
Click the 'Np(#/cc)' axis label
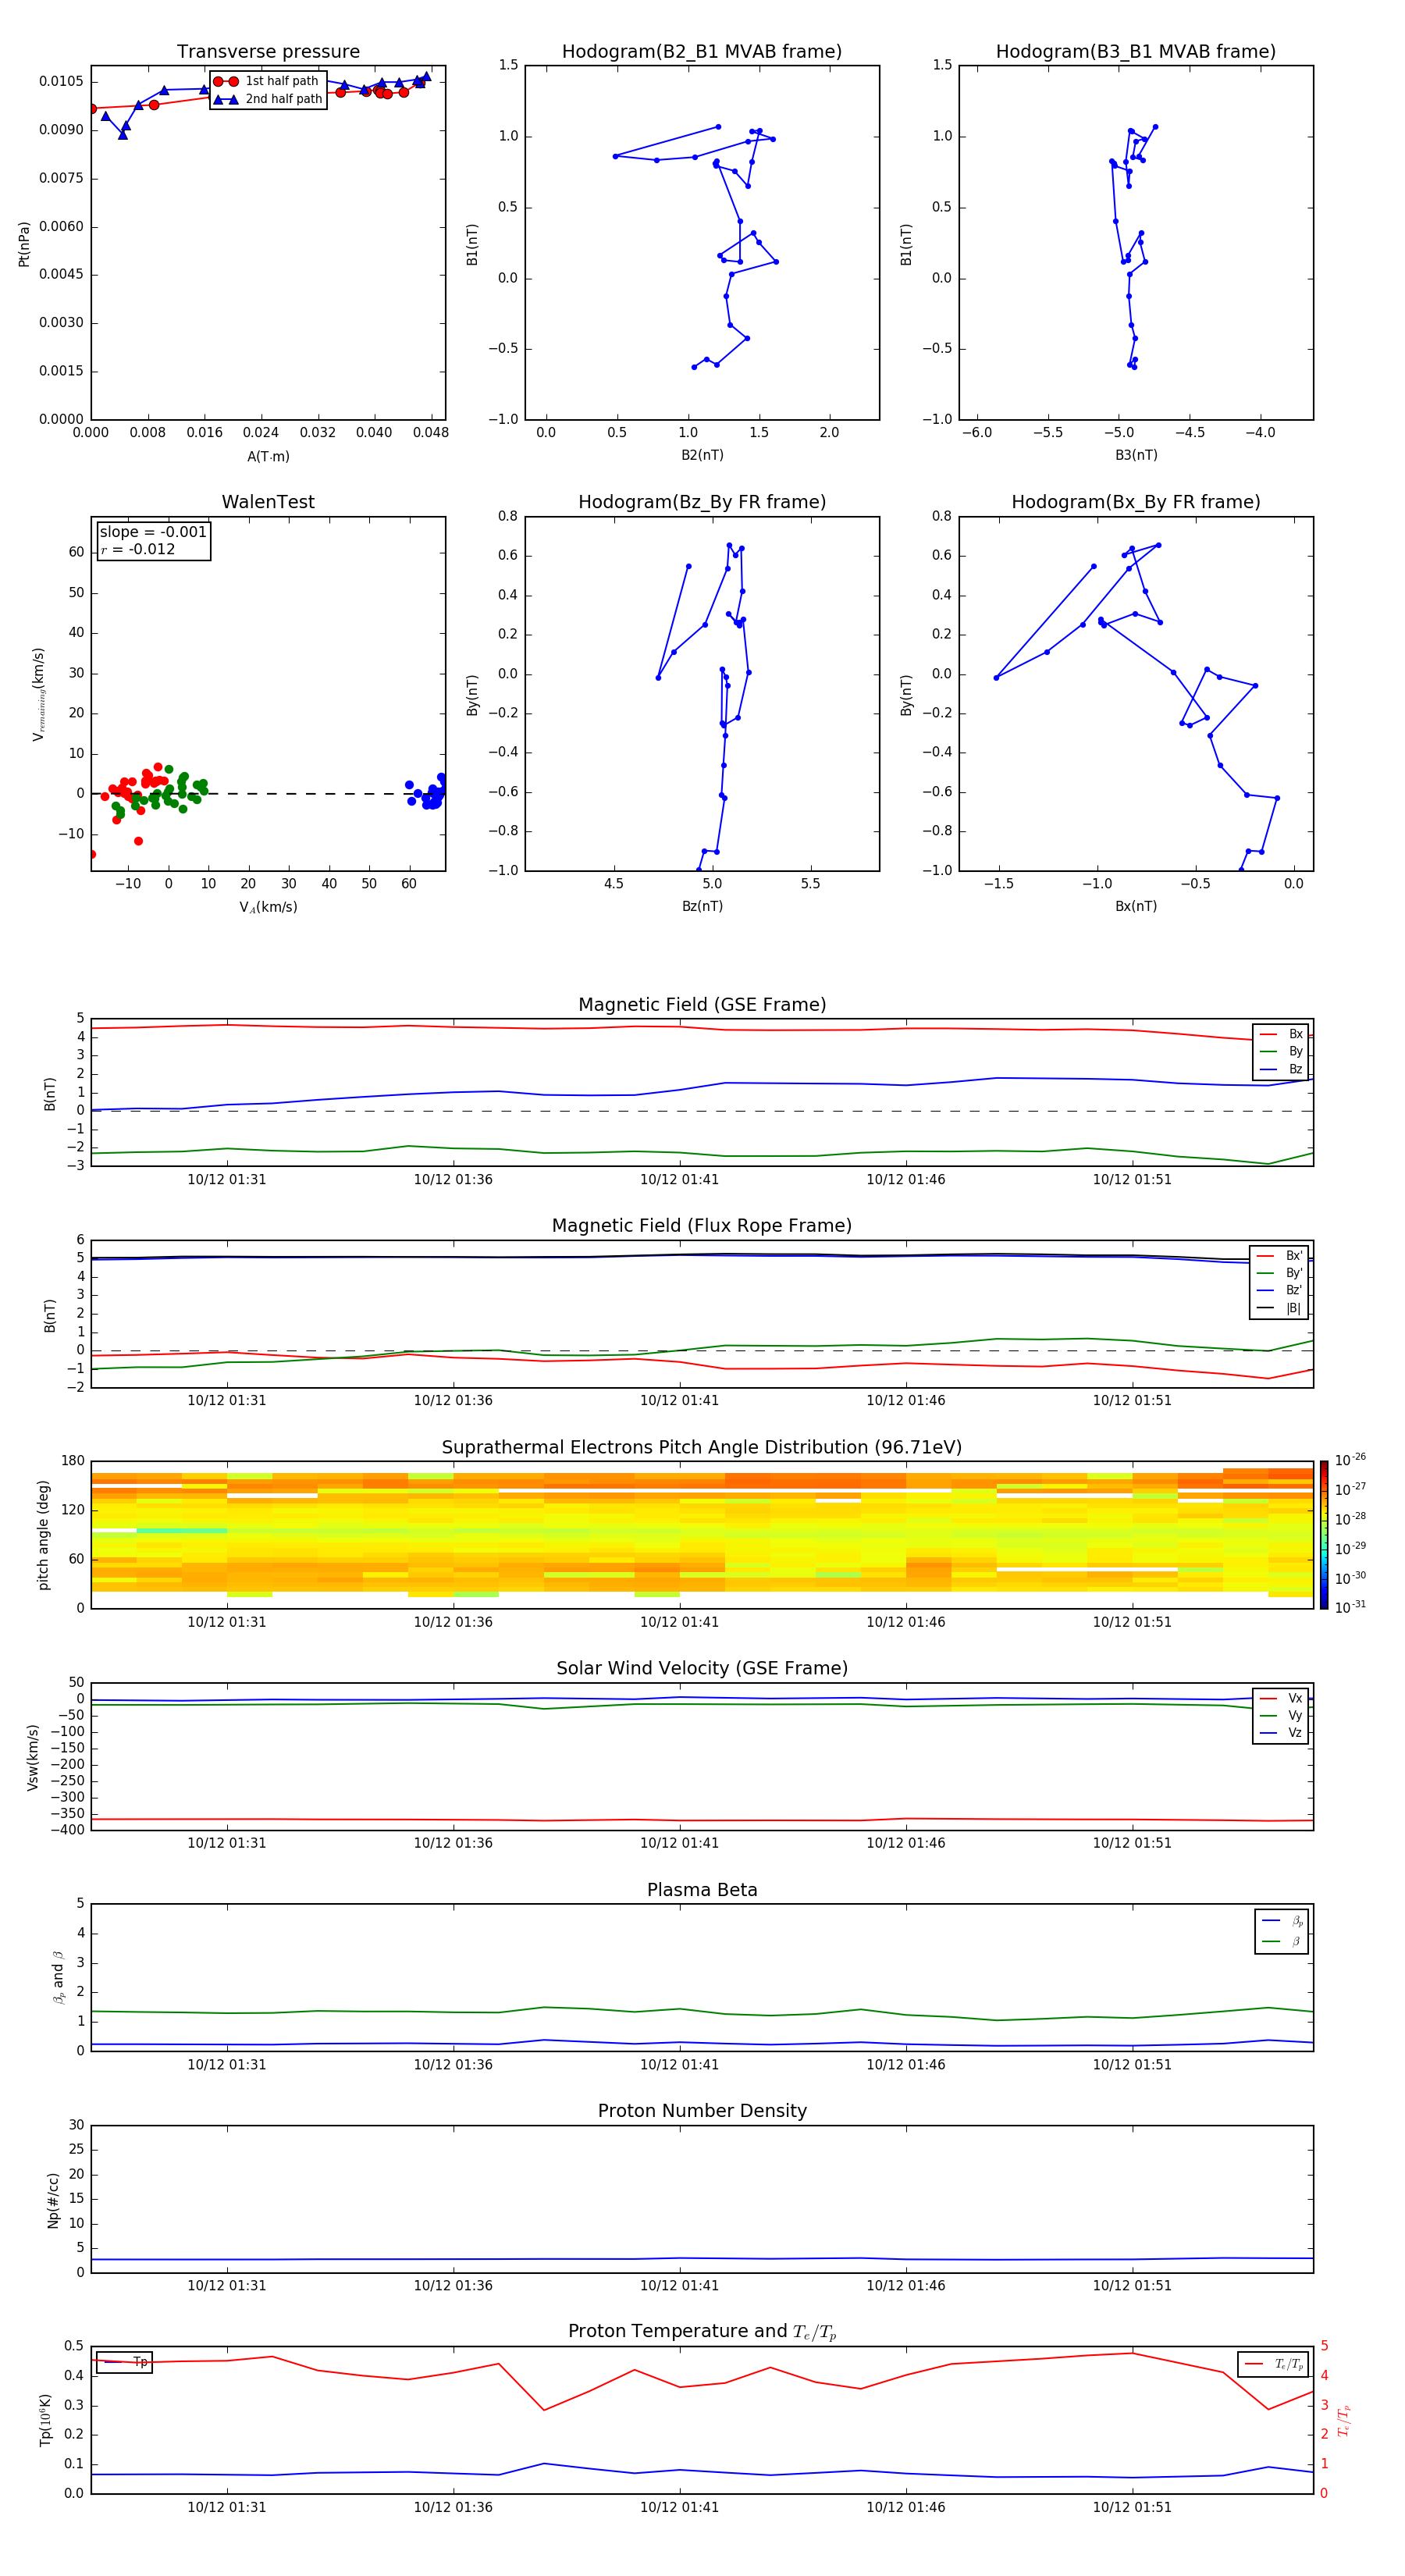53,2199
